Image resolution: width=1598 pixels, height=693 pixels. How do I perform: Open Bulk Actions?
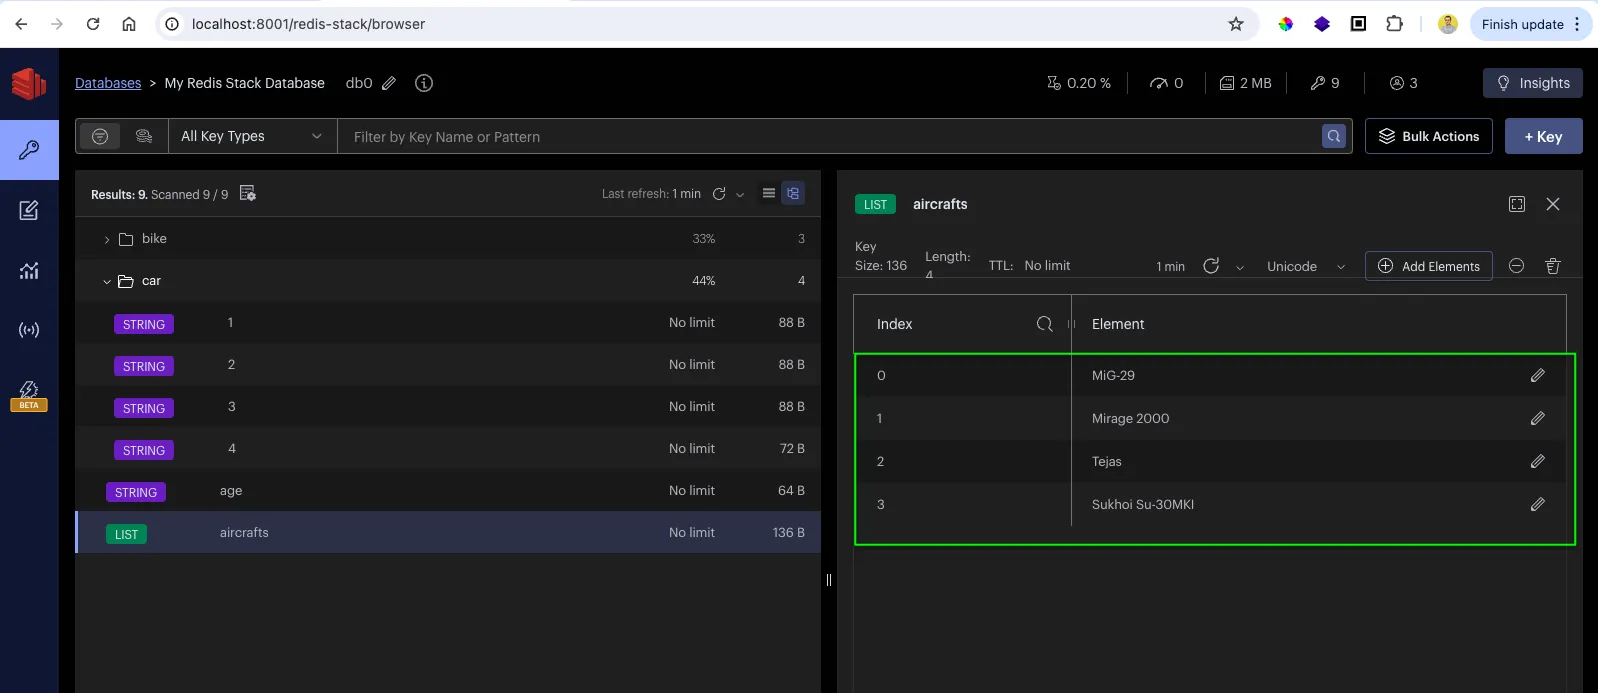[x=1429, y=136]
